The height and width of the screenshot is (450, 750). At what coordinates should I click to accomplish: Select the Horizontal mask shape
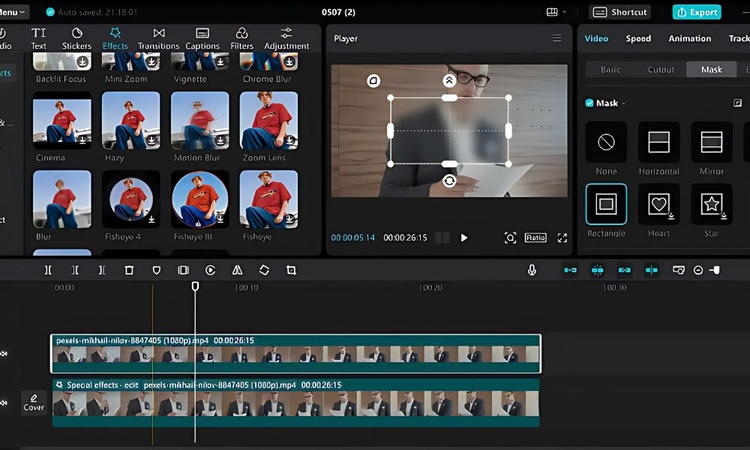[x=659, y=142]
